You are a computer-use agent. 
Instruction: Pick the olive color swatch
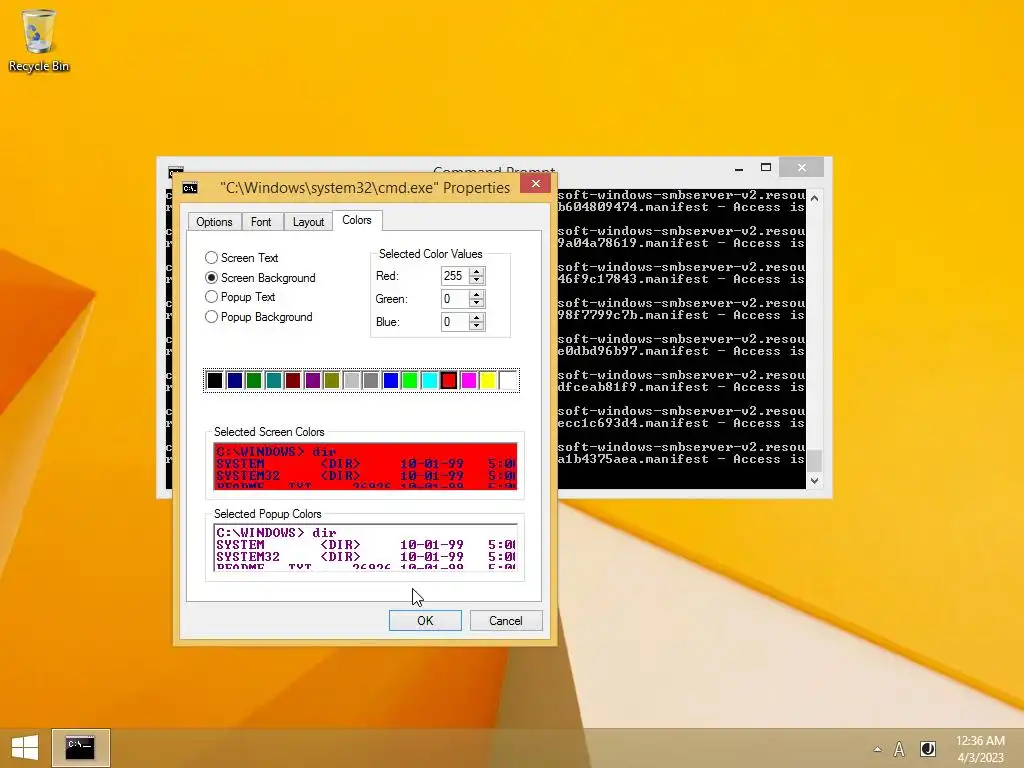pos(332,381)
